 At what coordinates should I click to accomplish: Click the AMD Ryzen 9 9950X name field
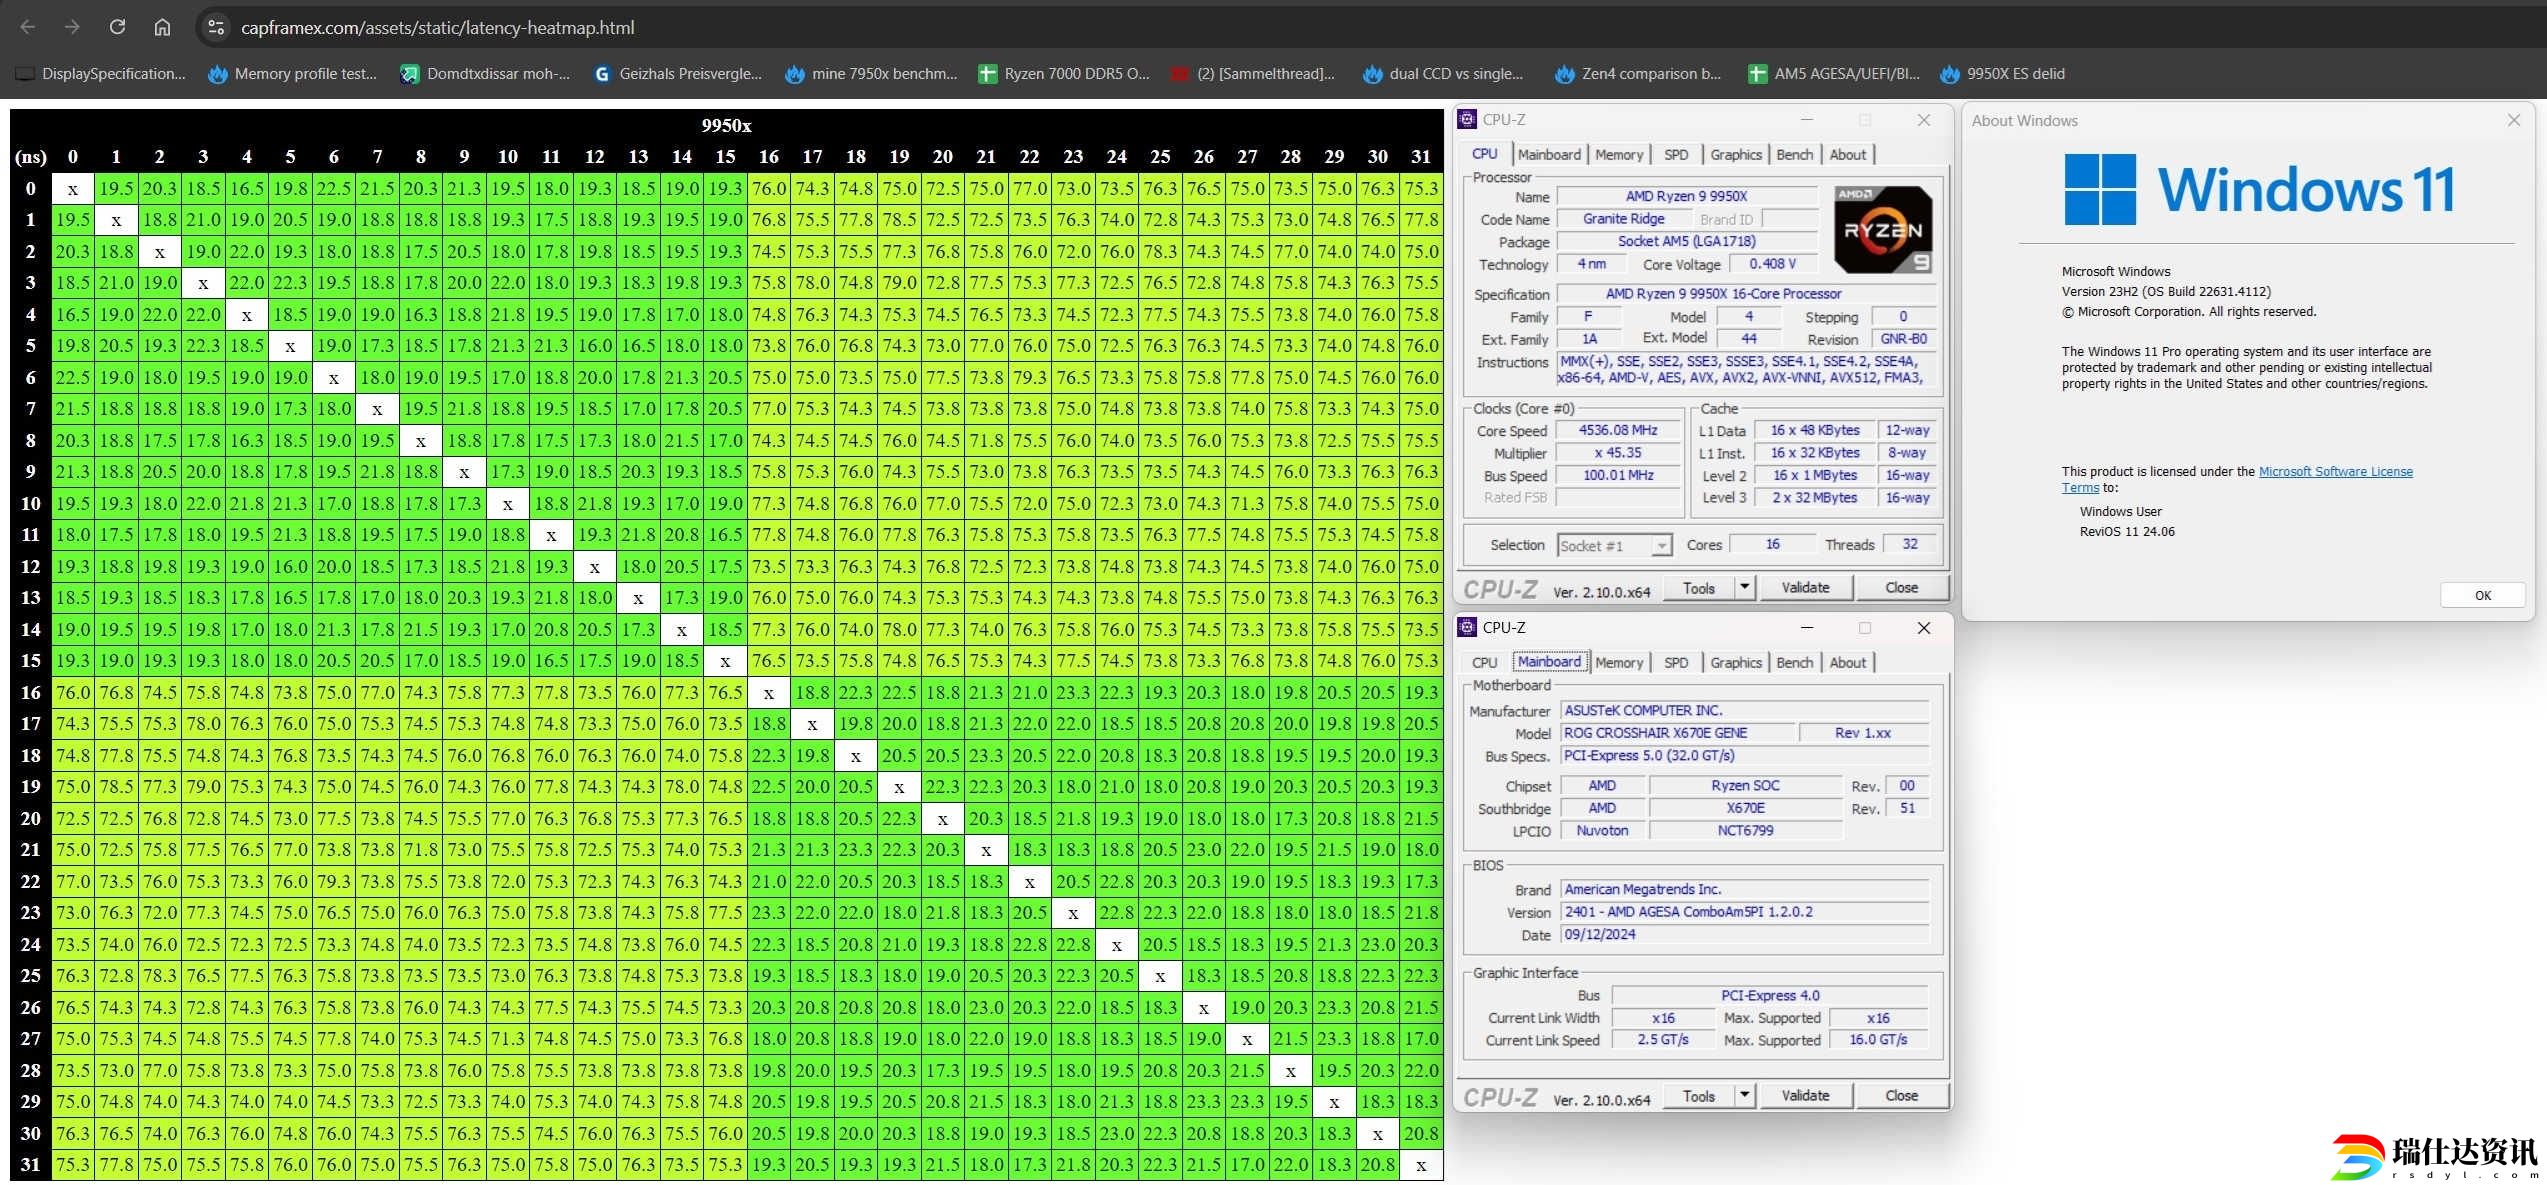click(1686, 196)
